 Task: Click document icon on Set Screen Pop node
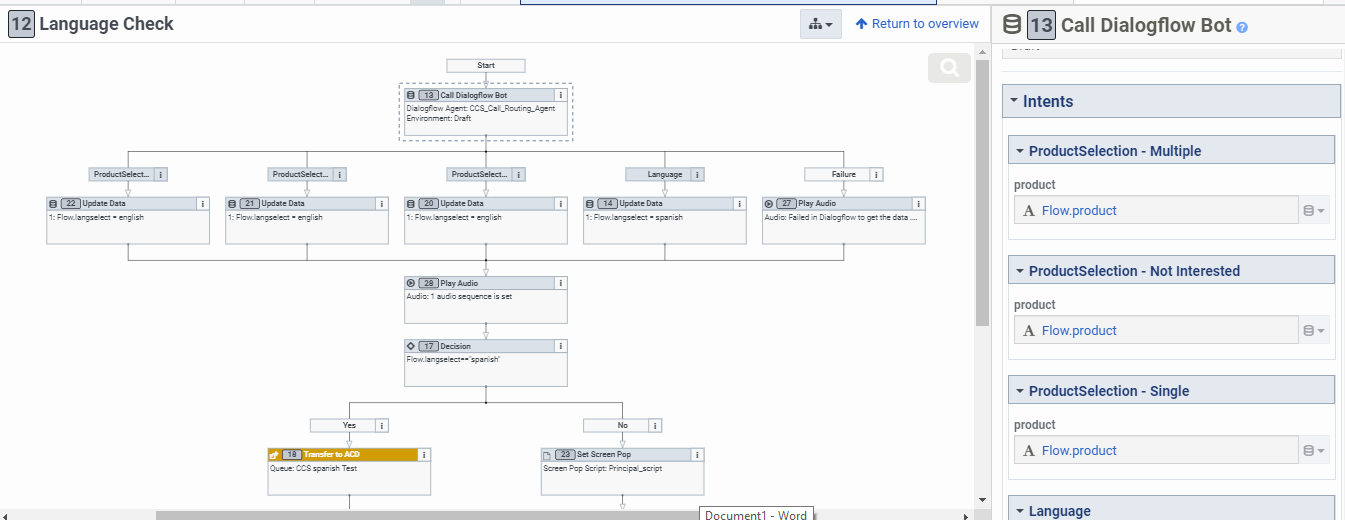(x=547, y=454)
